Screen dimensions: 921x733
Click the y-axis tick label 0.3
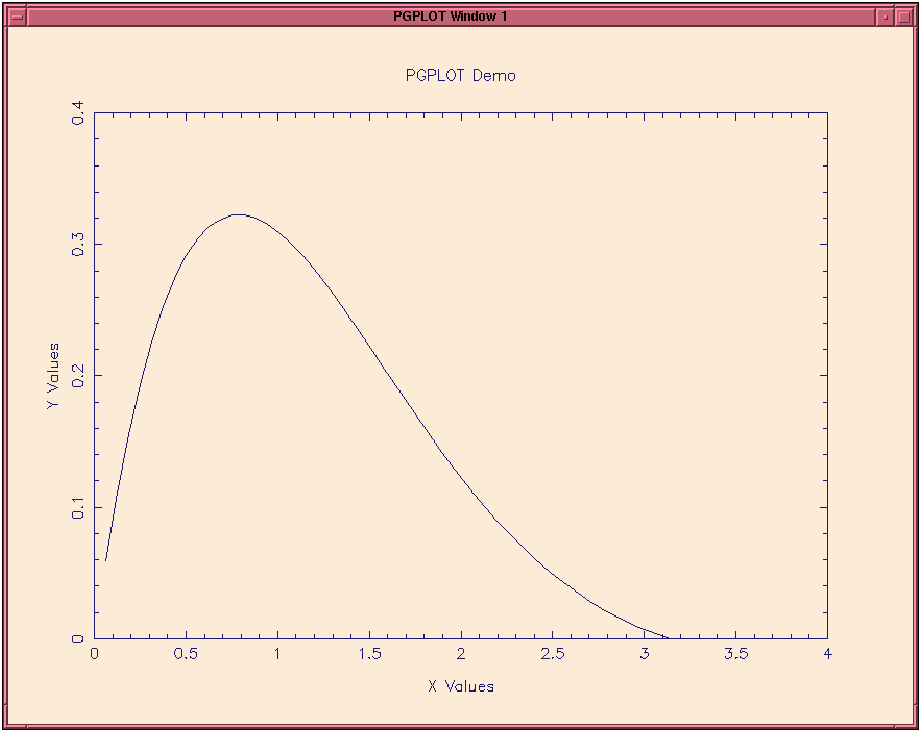pos(80,245)
